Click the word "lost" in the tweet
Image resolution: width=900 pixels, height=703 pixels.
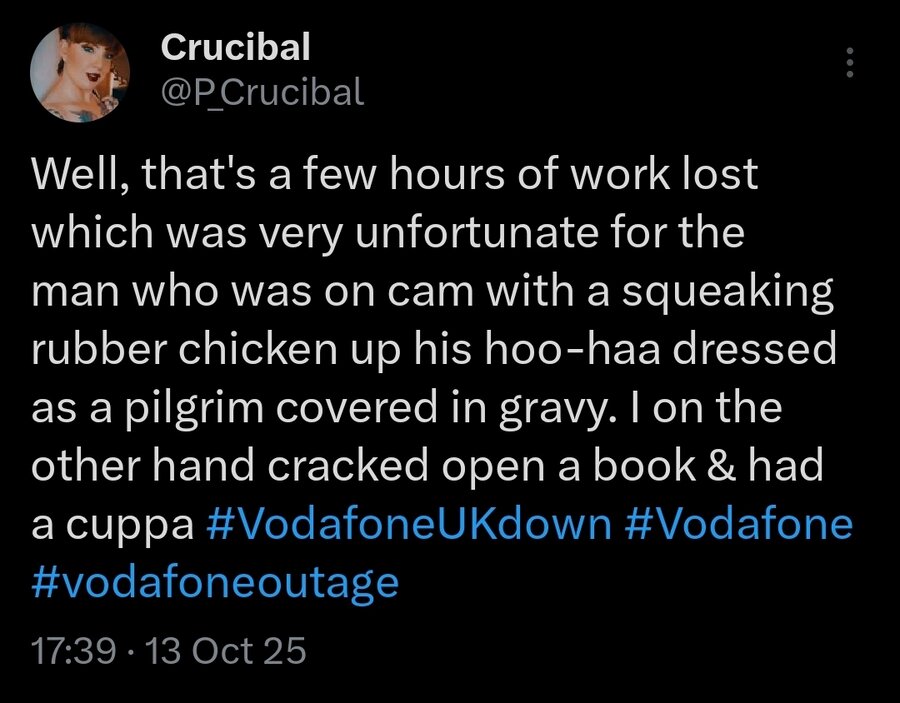[x=722, y=177]
